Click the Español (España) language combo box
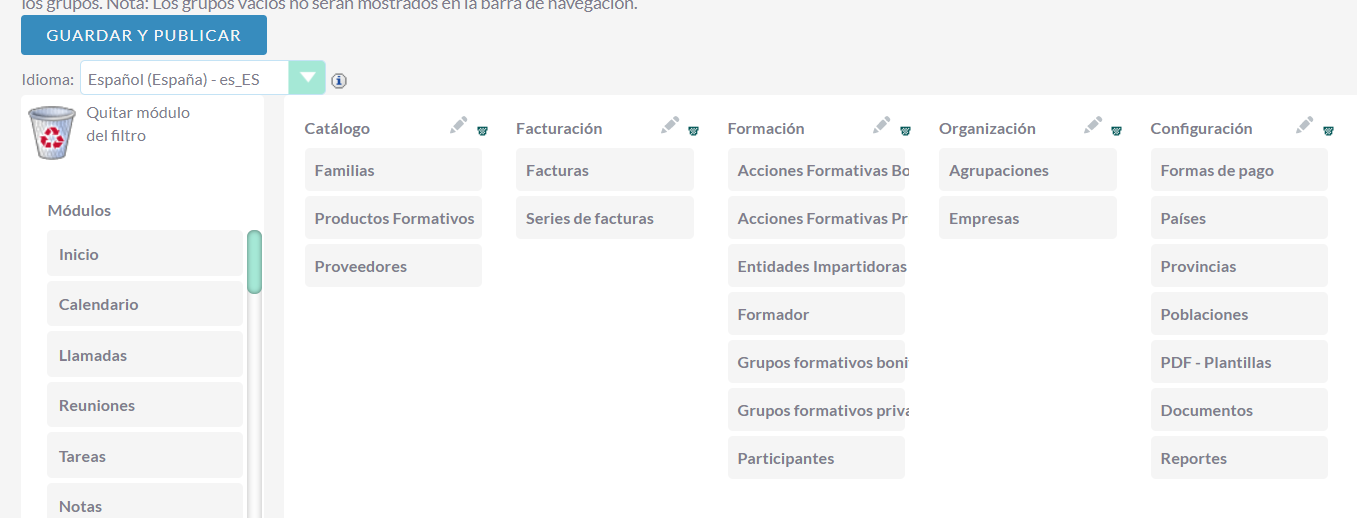1357x518 pixels. pyautogui.click(x=203, y=78)
